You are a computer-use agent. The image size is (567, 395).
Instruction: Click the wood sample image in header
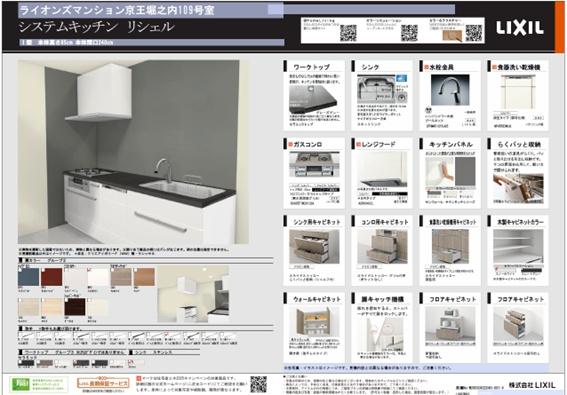coord(452,35)
